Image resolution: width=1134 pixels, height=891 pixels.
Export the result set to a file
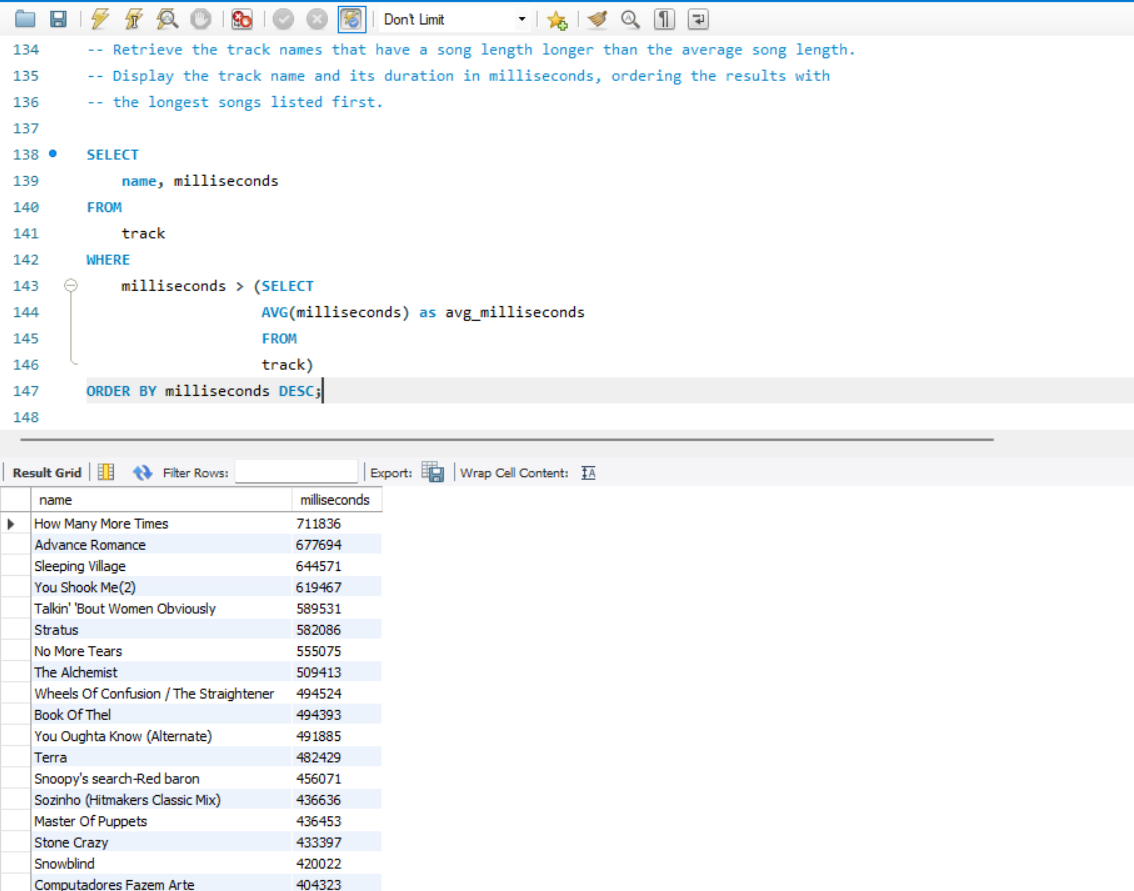[x=432, y=473]
